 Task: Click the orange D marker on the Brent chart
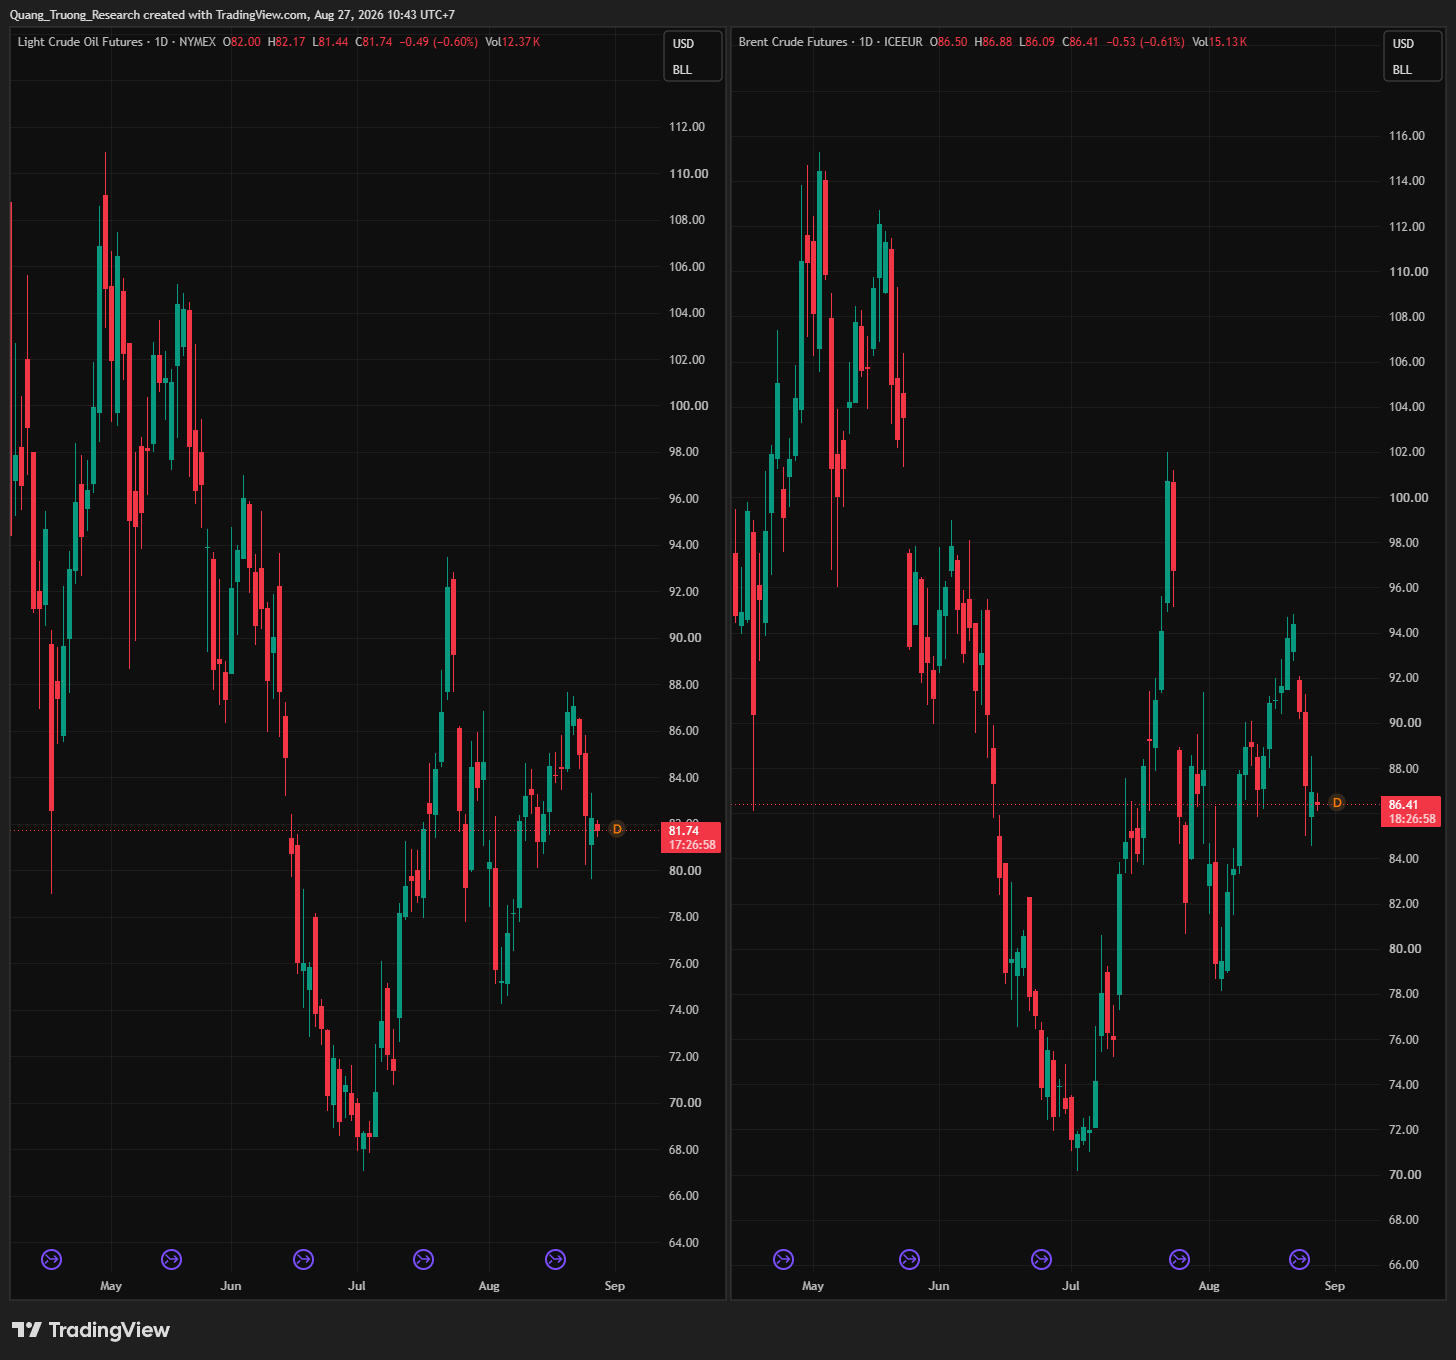pos(1337,803)
